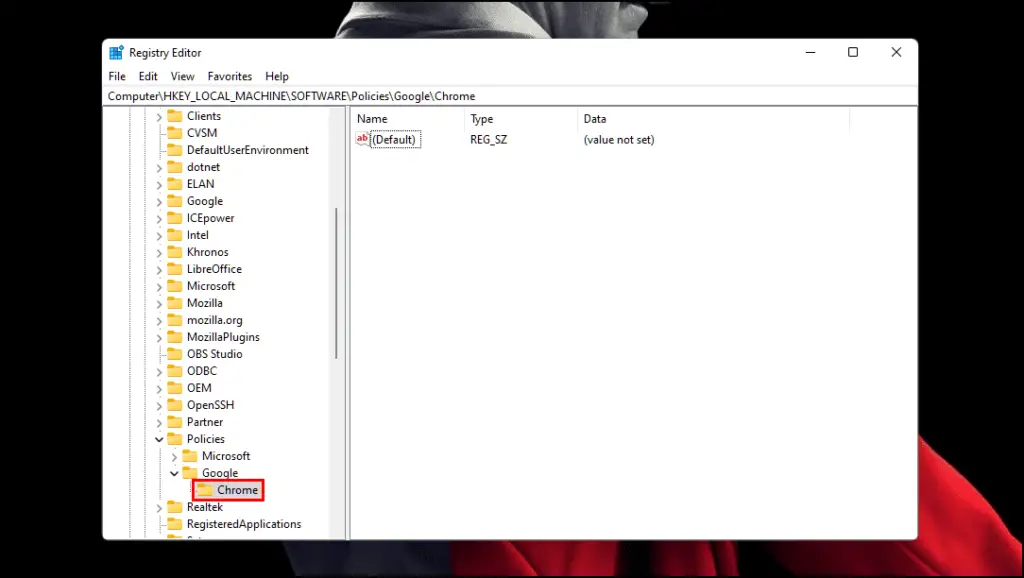Collapse the Policies key
This screenshot has width=1024, height=578.
[x=159, y=440]
